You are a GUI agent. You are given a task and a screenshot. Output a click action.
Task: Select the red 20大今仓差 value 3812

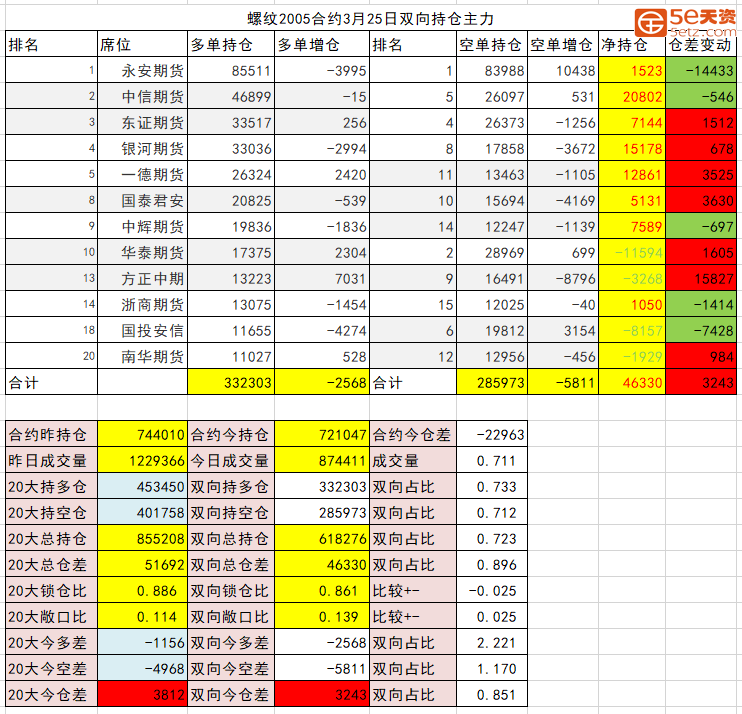click(141, 695)
